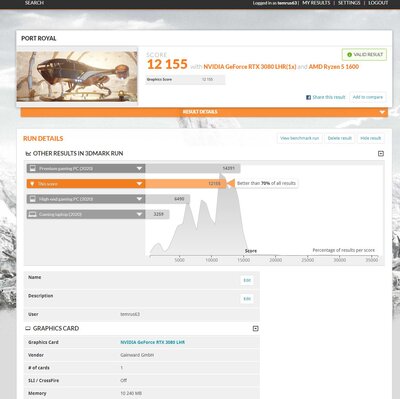Click the green valid result check icon
The image size is (400, 399).
[349, 55]
